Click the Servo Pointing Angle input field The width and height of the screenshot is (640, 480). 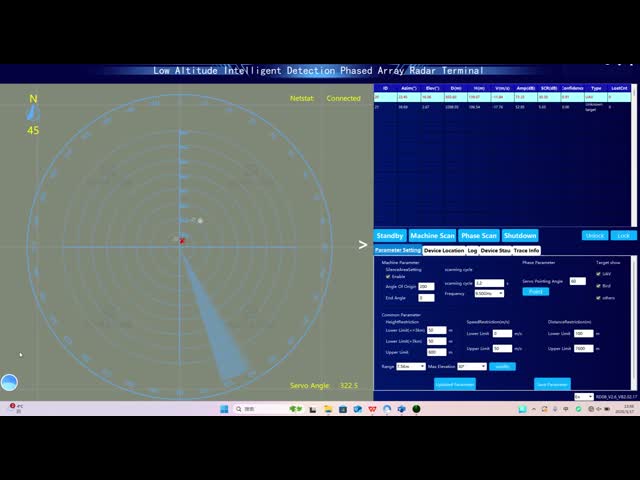(x=577, y=281)
